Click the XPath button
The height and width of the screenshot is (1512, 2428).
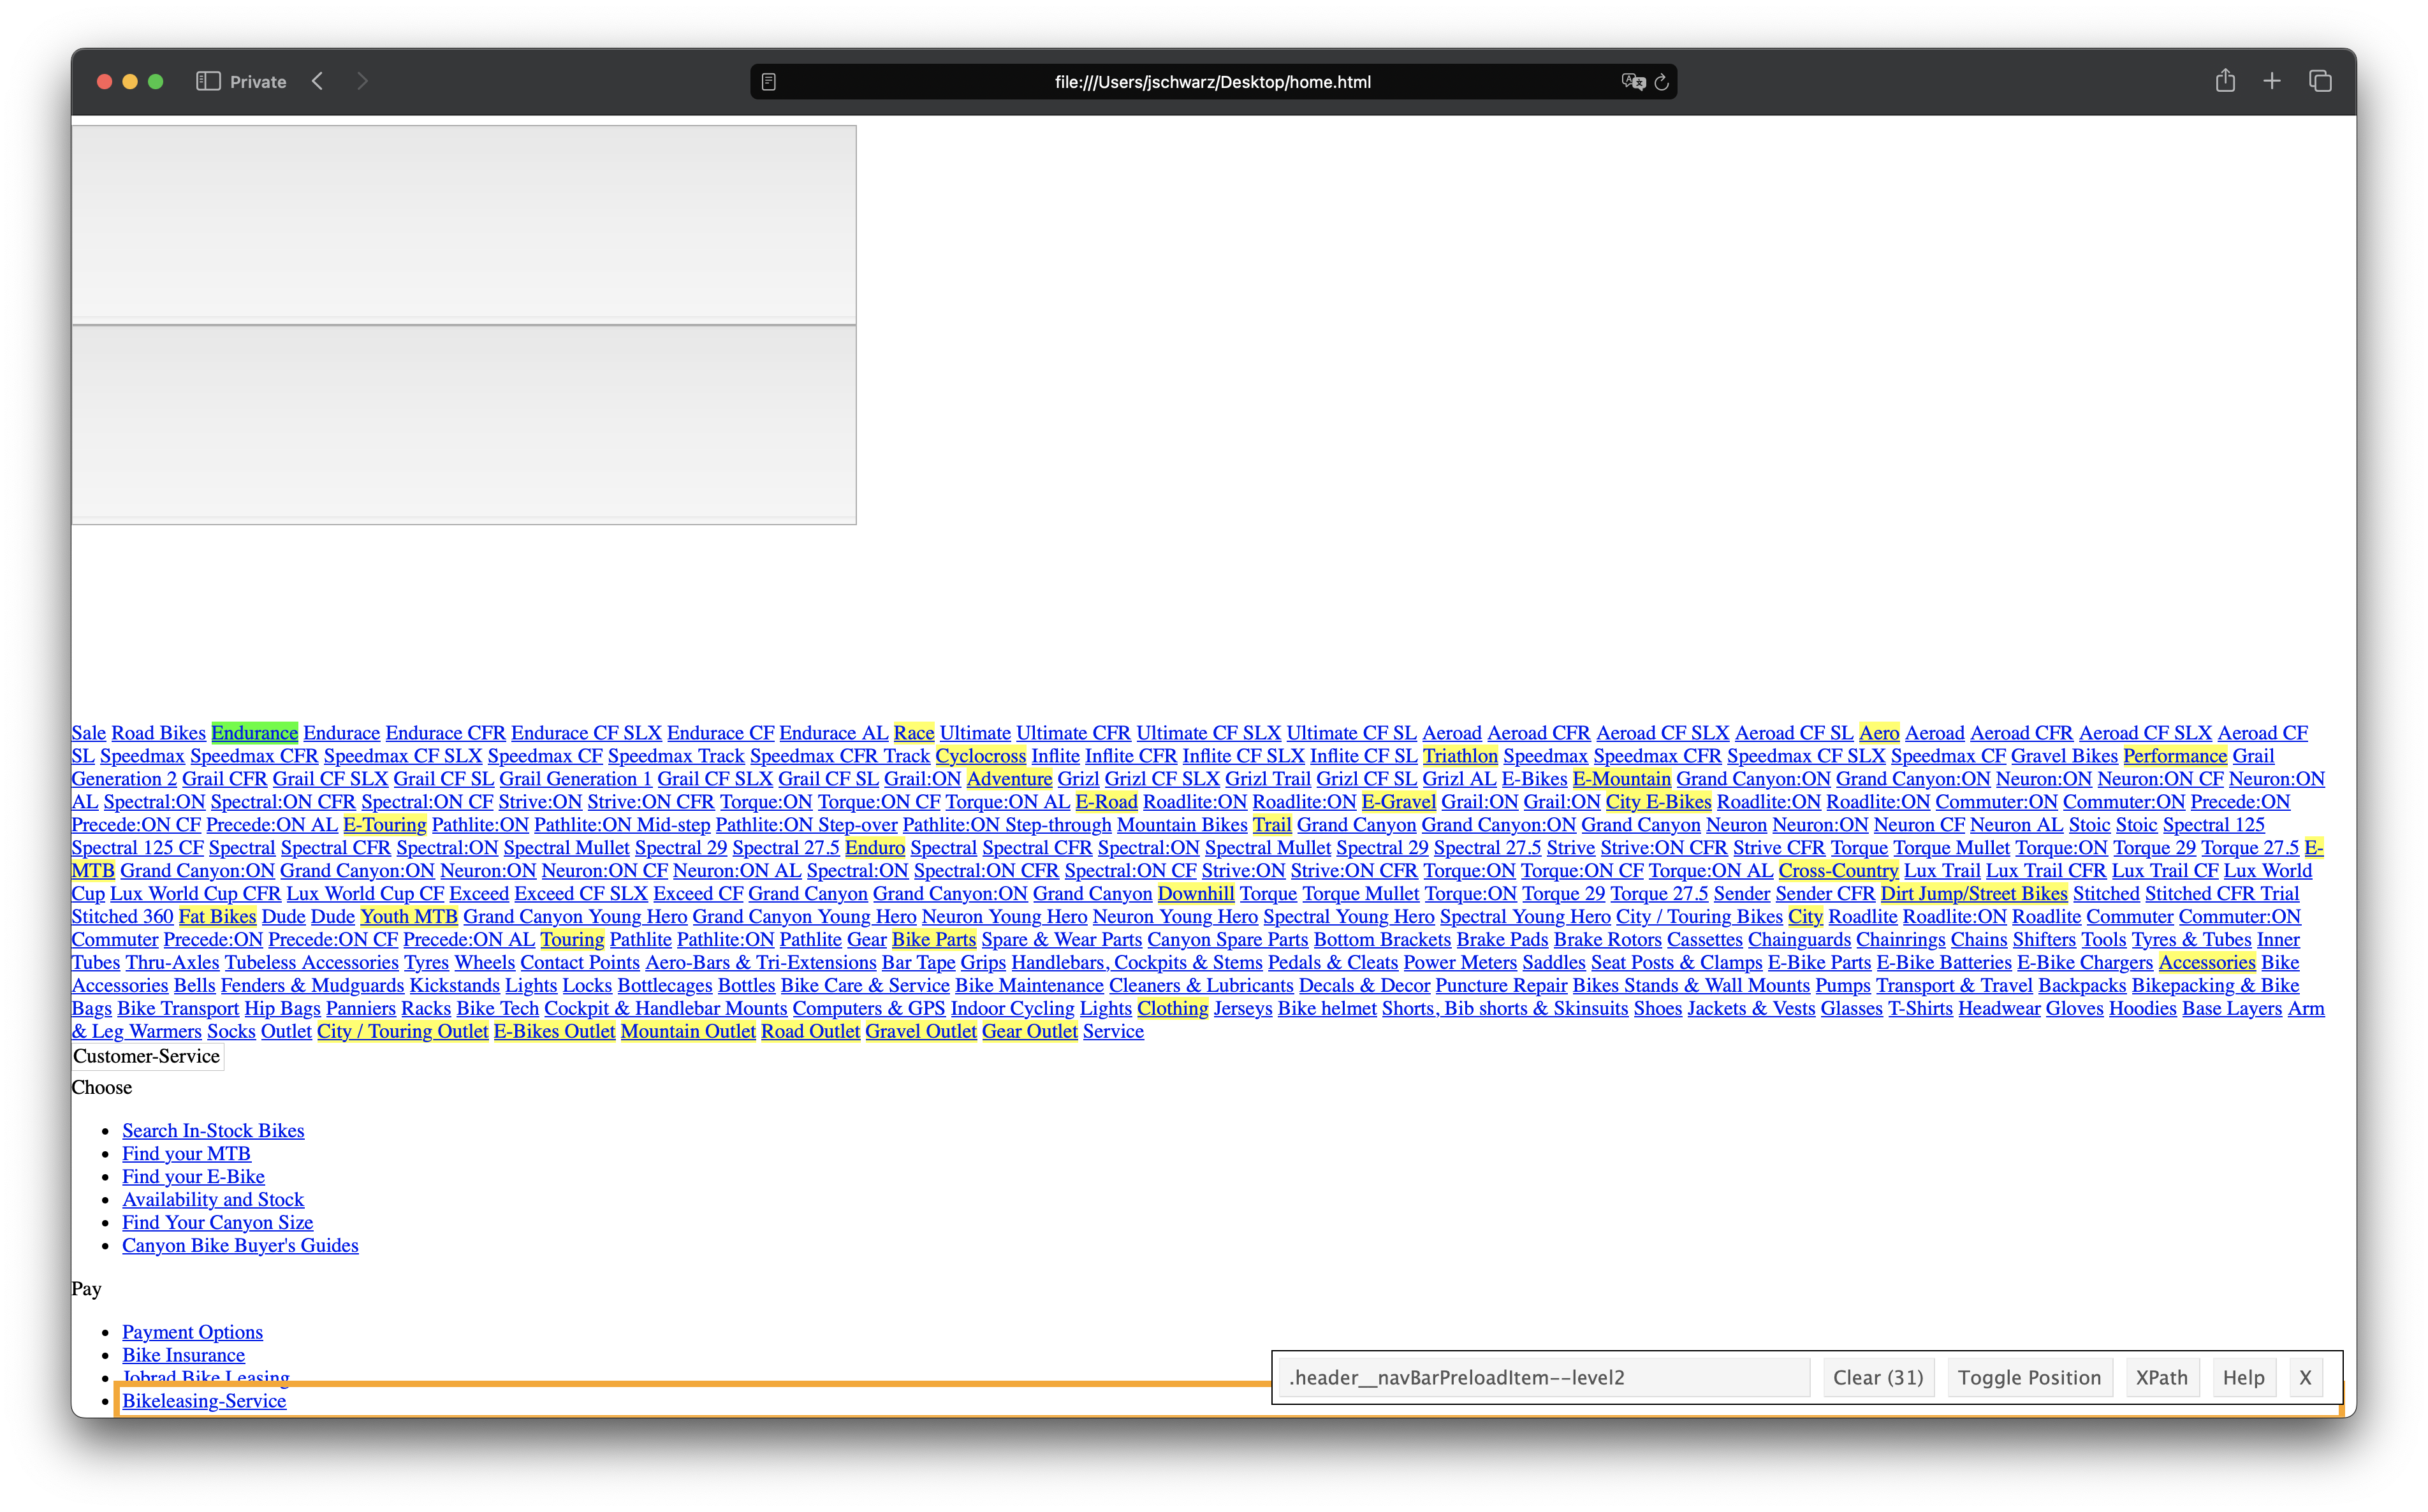click(x=2161, y=1377)
